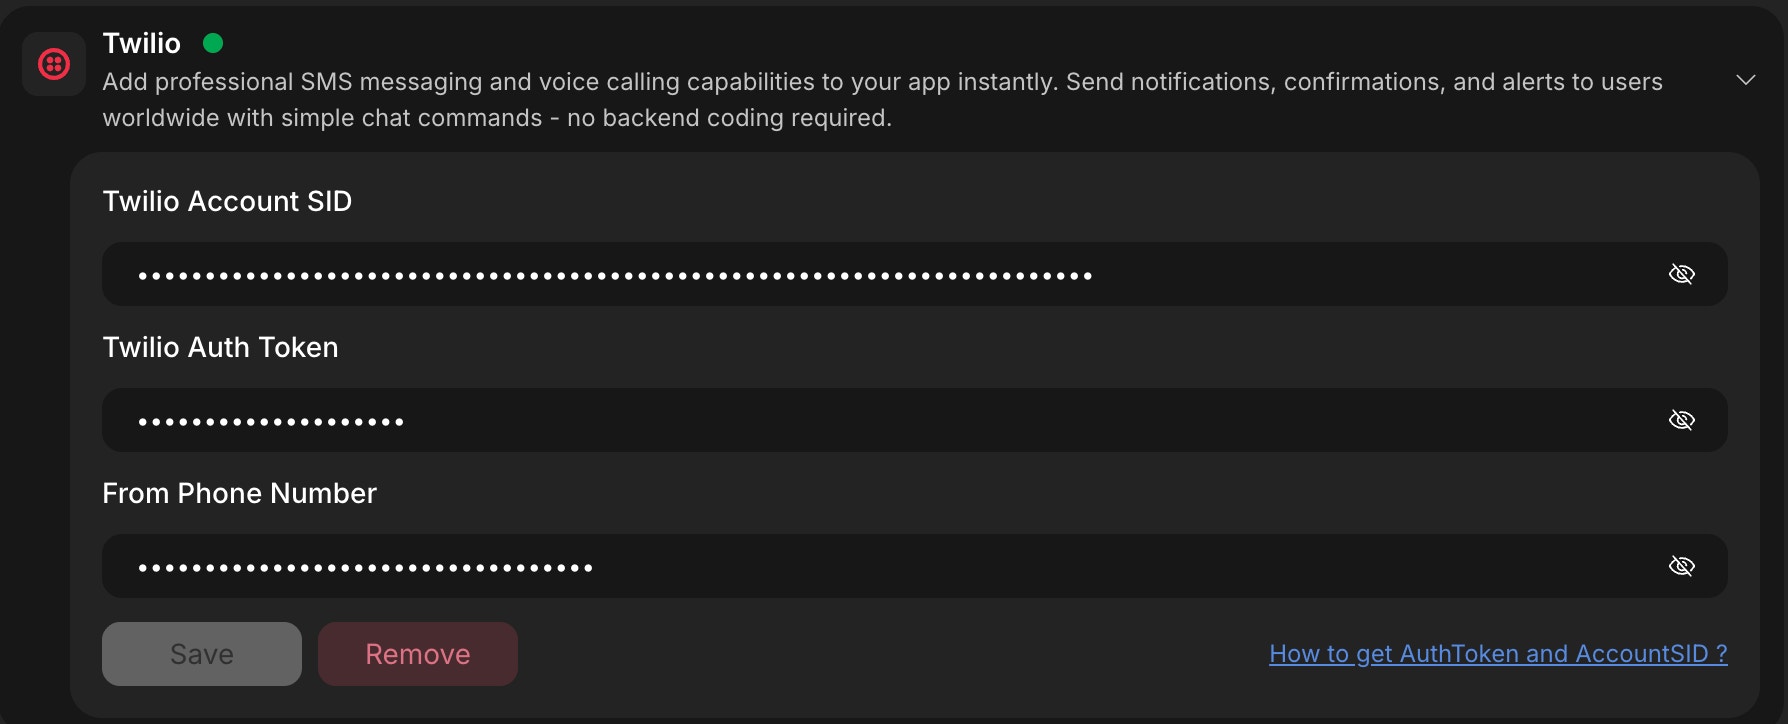The height and width of the screenshot is (724, 1788).
Task: Select the From Phone Number input box
Action: (x=800, y=565)
